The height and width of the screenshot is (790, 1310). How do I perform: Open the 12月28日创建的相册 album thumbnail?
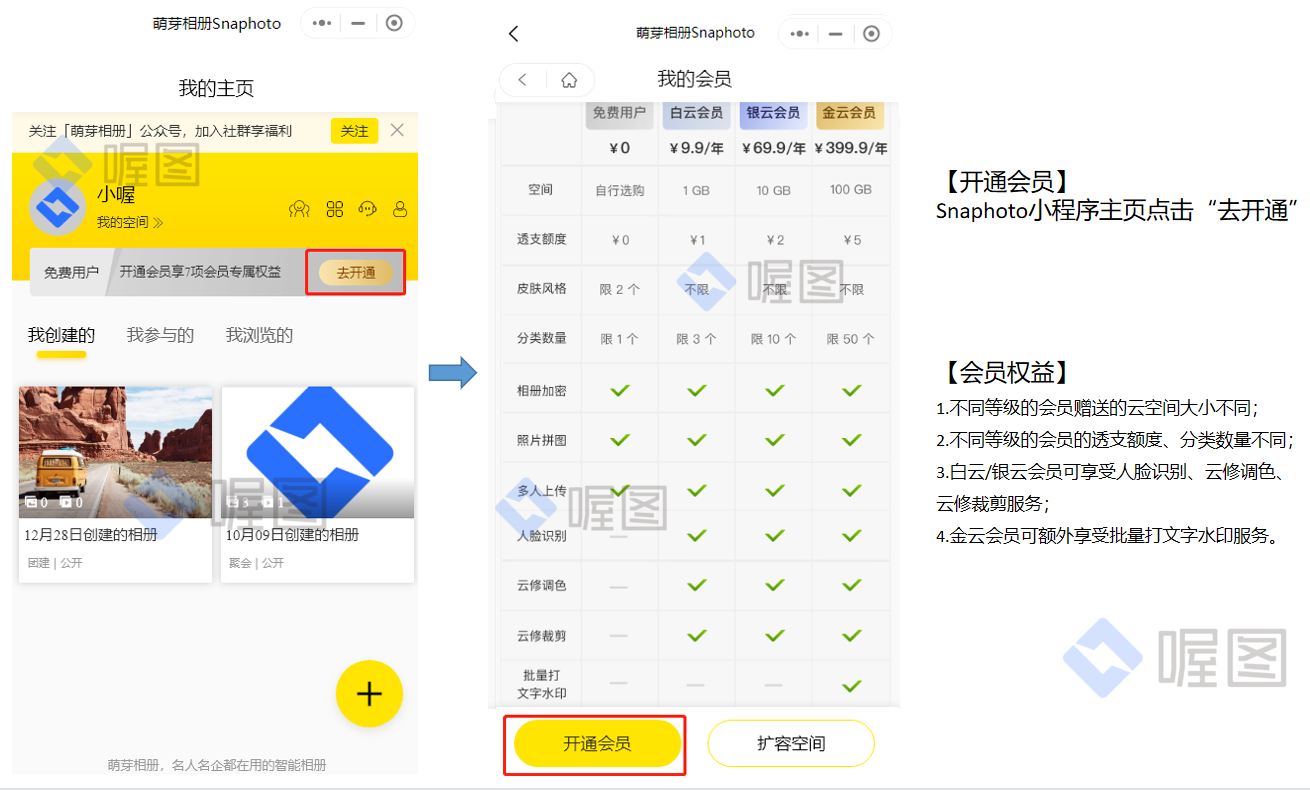(x=115, y=452)
